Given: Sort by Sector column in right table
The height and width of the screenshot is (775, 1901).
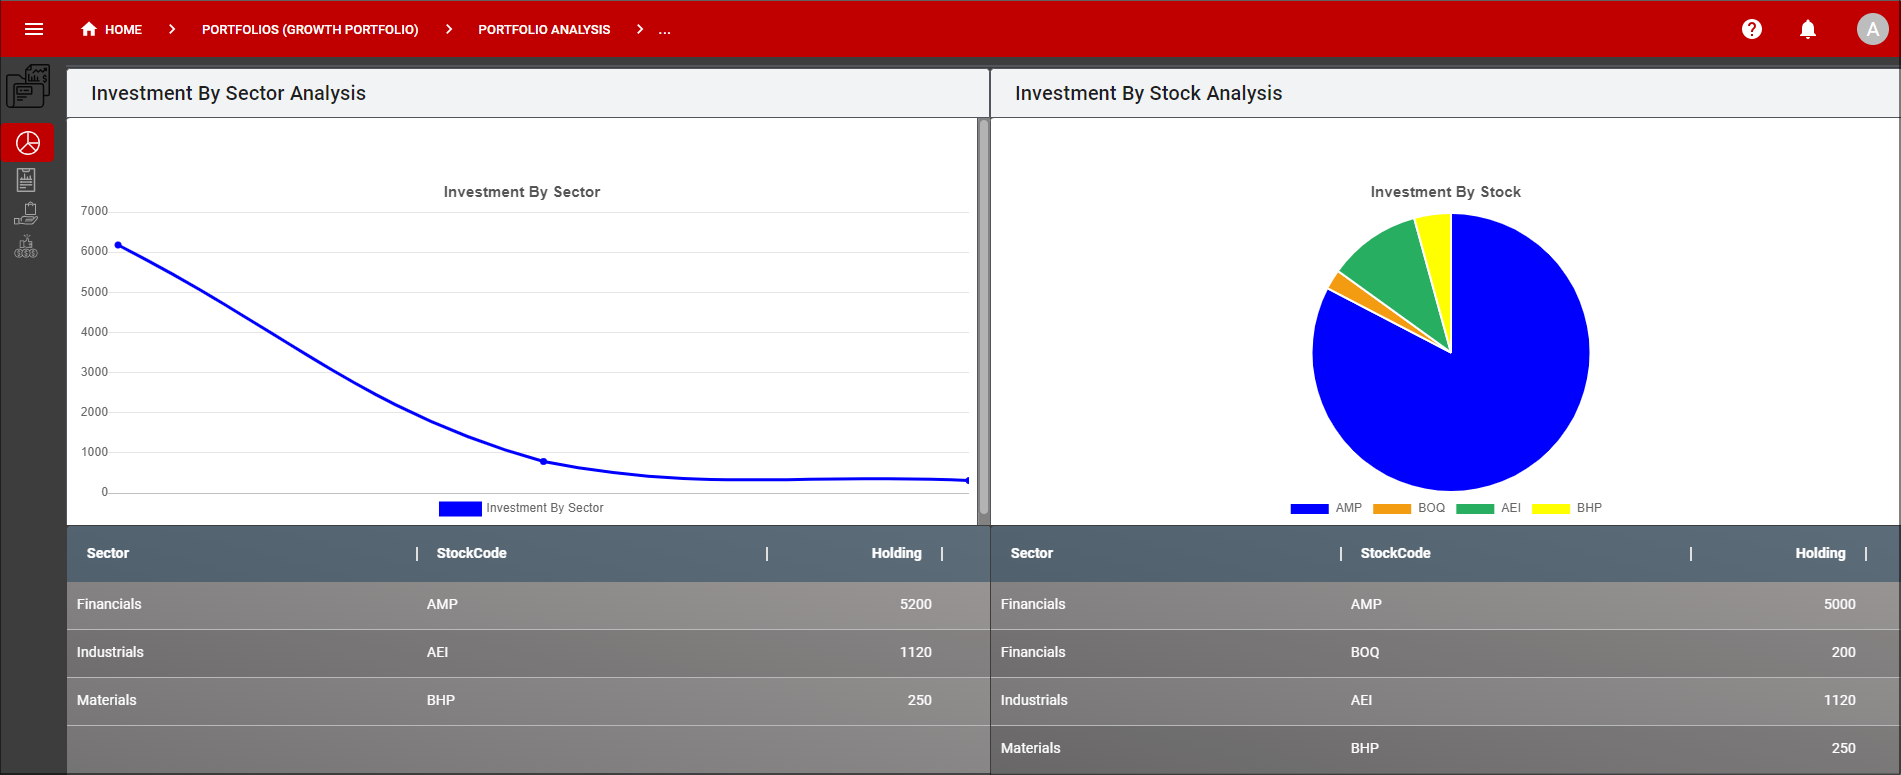Looking at the screenshot, I should pos(1032,553).
